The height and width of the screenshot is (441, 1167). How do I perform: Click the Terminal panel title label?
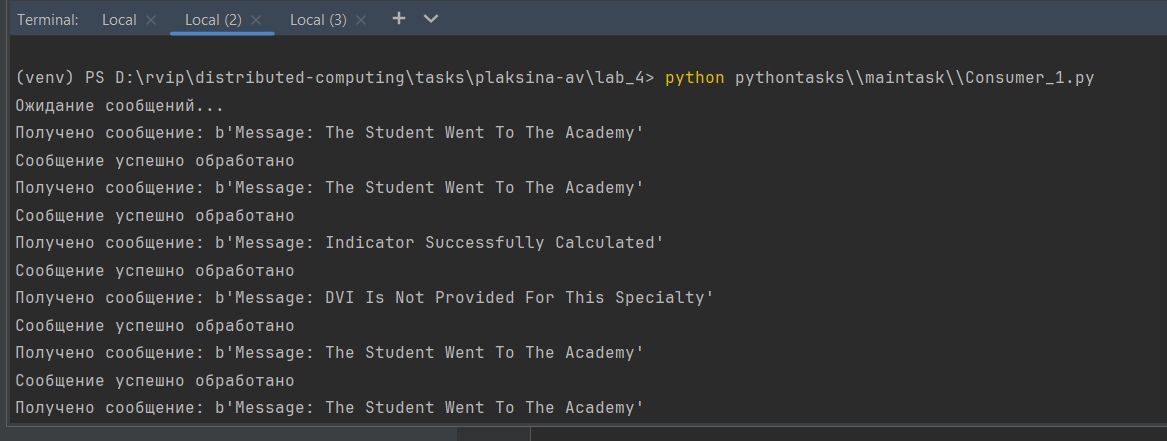48,20
